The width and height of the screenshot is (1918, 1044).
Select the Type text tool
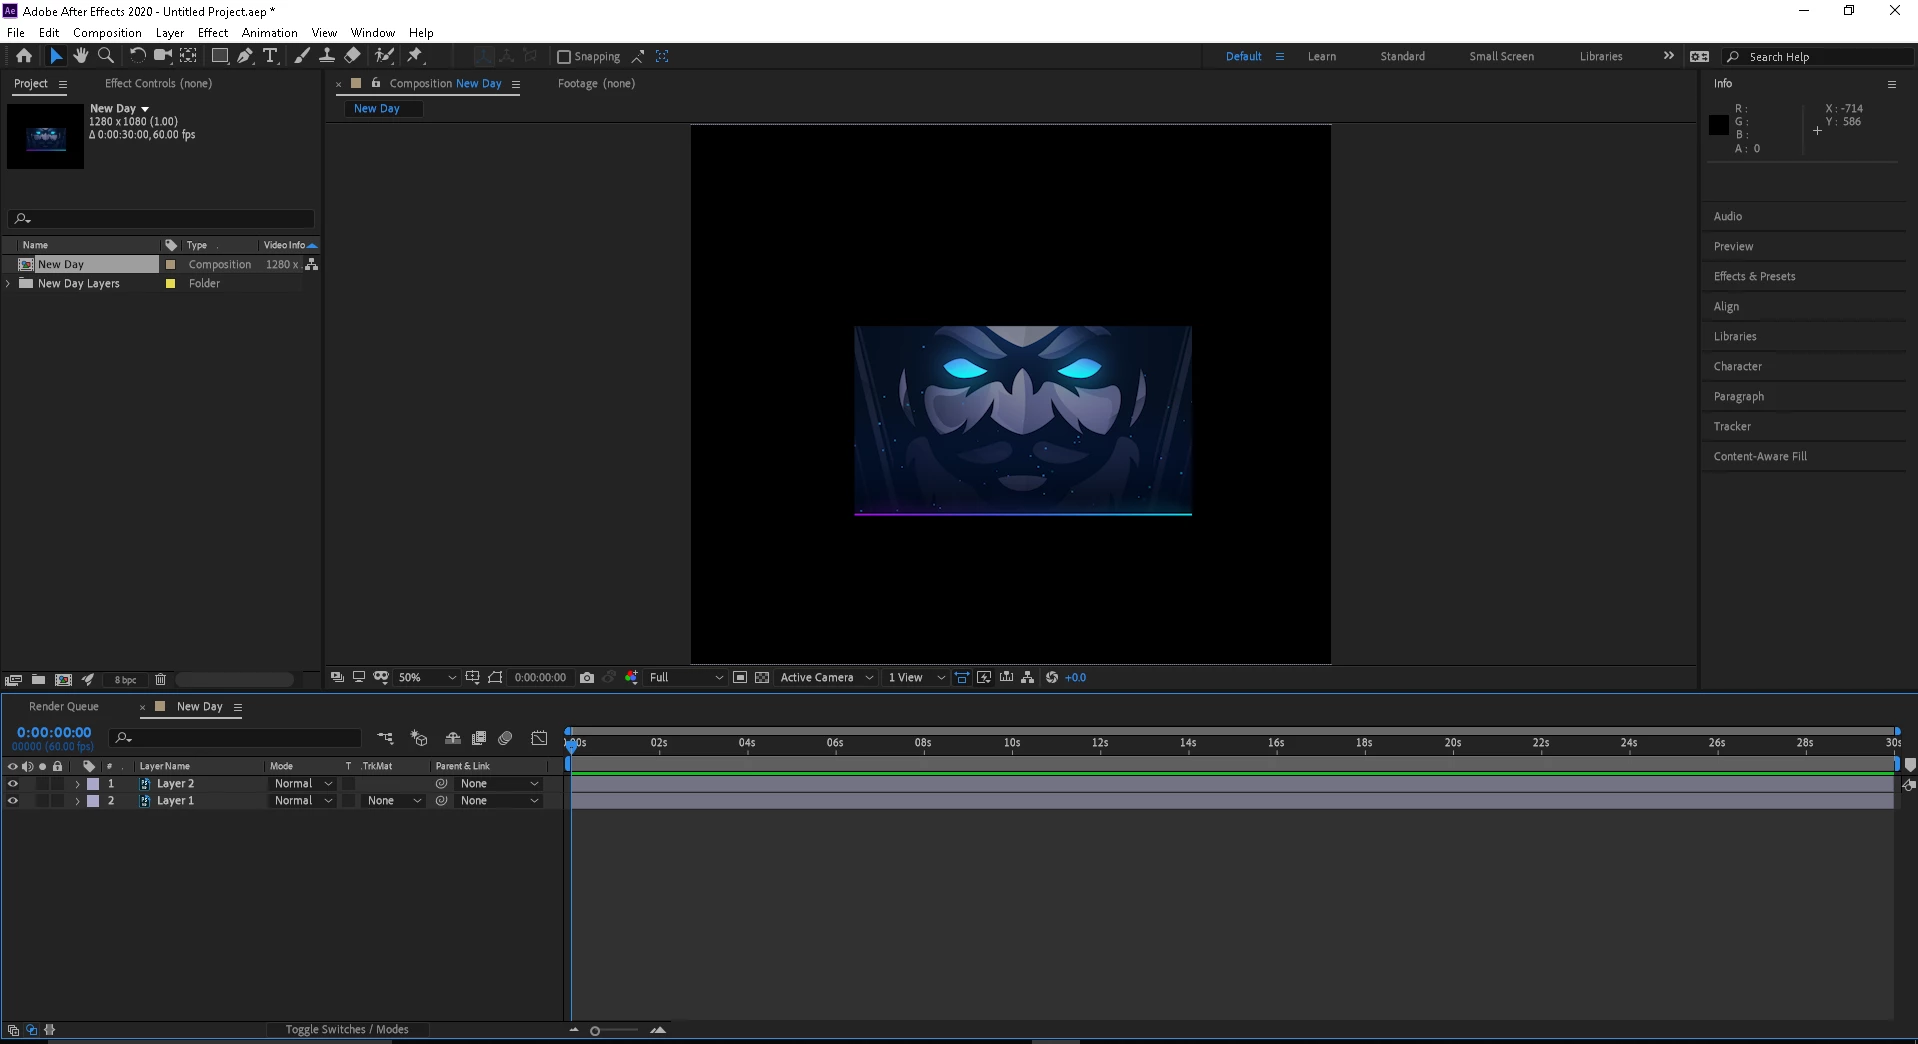tap(270, 56)
